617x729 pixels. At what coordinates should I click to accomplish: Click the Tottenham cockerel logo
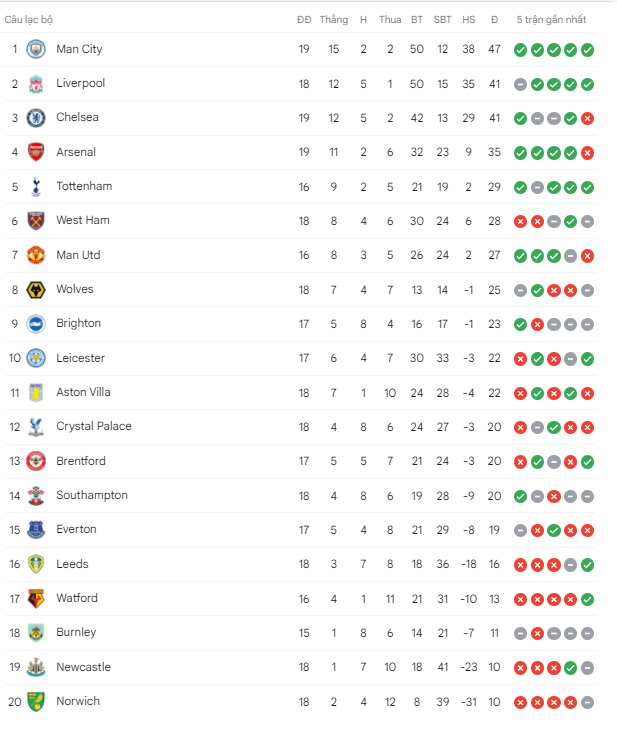pyautogui.click(x=36, y=187)
